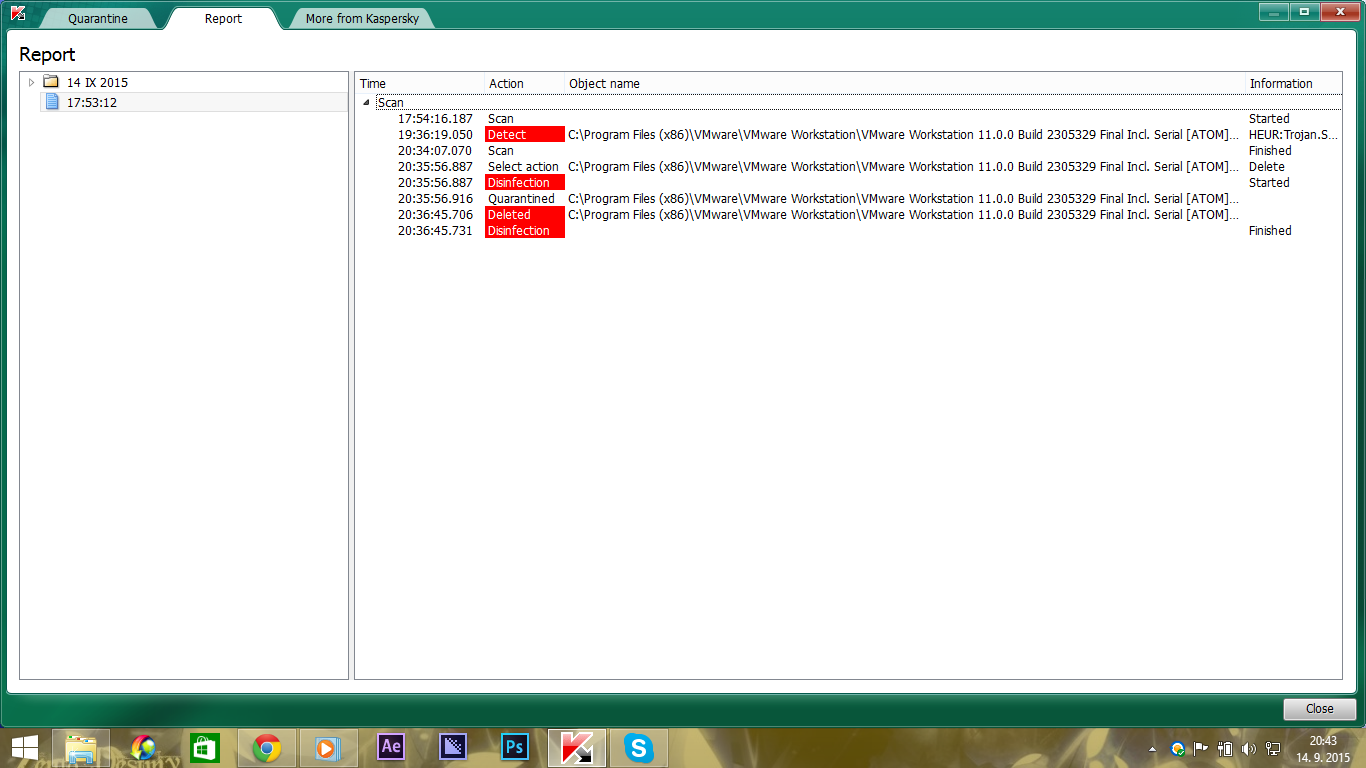Image resolution: width=1366 pixels, height=768 pixels.
Task: Click the red Detect action cell
Action: [525, 135]
